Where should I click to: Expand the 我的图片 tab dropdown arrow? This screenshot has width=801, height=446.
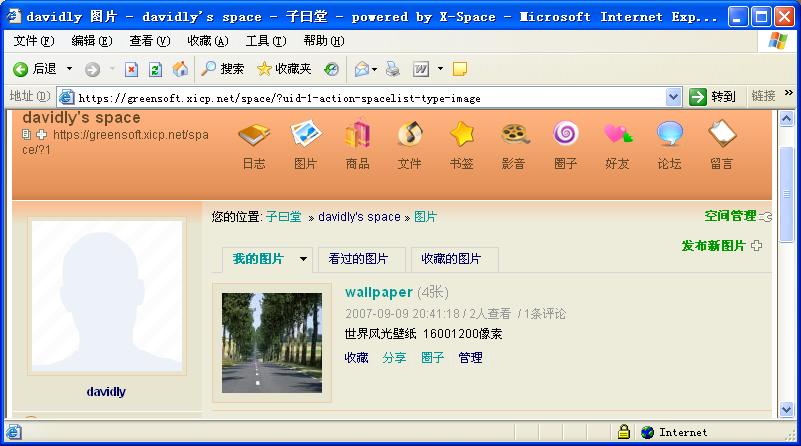click(x=303, y=259)
